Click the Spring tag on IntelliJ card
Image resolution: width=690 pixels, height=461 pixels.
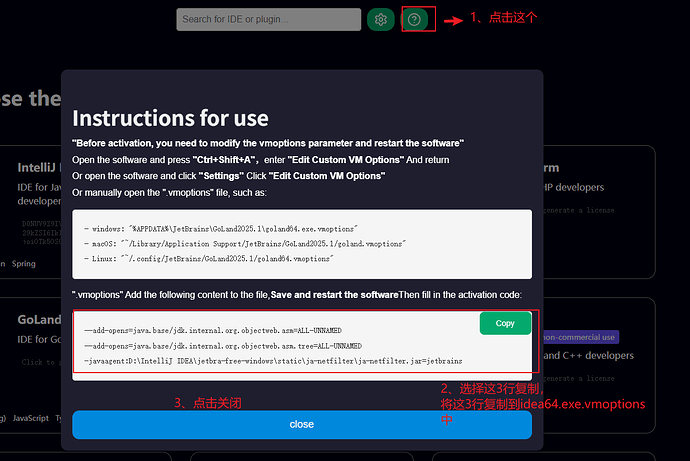24,264
